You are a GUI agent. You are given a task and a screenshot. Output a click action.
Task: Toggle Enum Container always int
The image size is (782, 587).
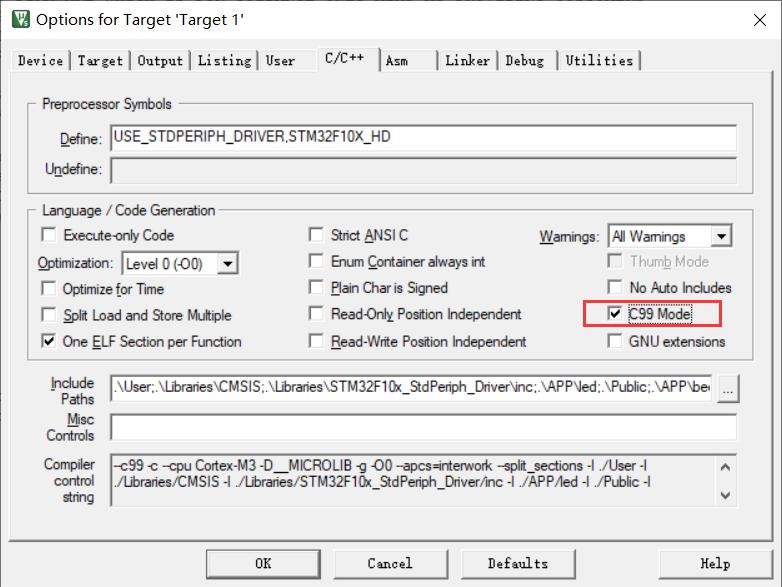click(316, 261)
